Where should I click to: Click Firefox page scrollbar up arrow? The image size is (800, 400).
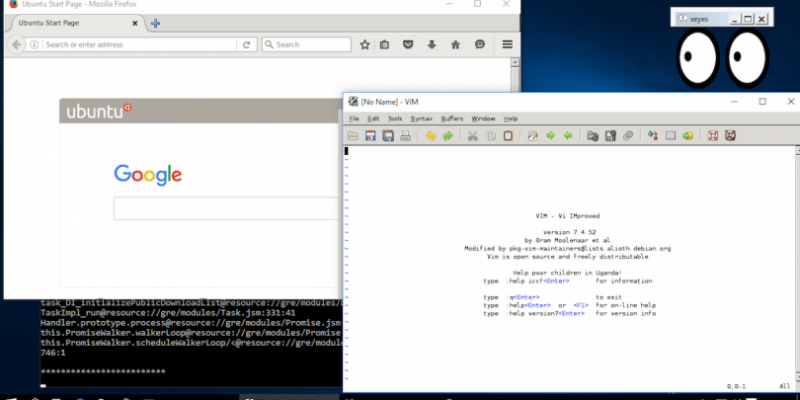coord(515,62)
